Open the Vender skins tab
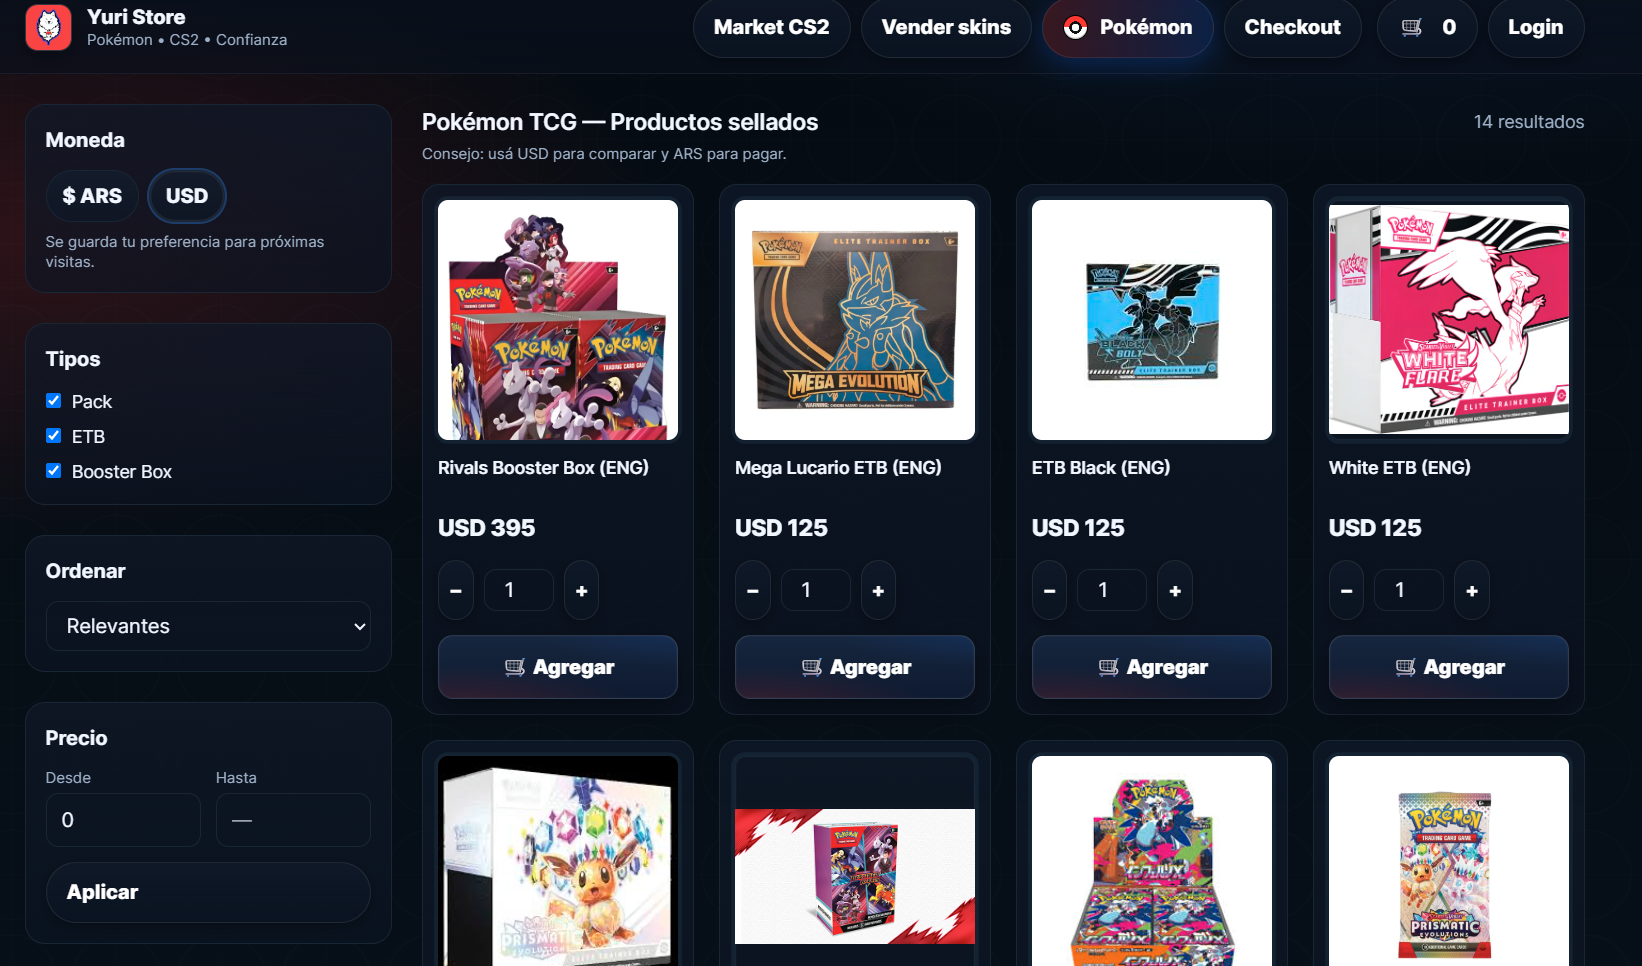This screenshot has width=1642, height=966. pos(946,27)
